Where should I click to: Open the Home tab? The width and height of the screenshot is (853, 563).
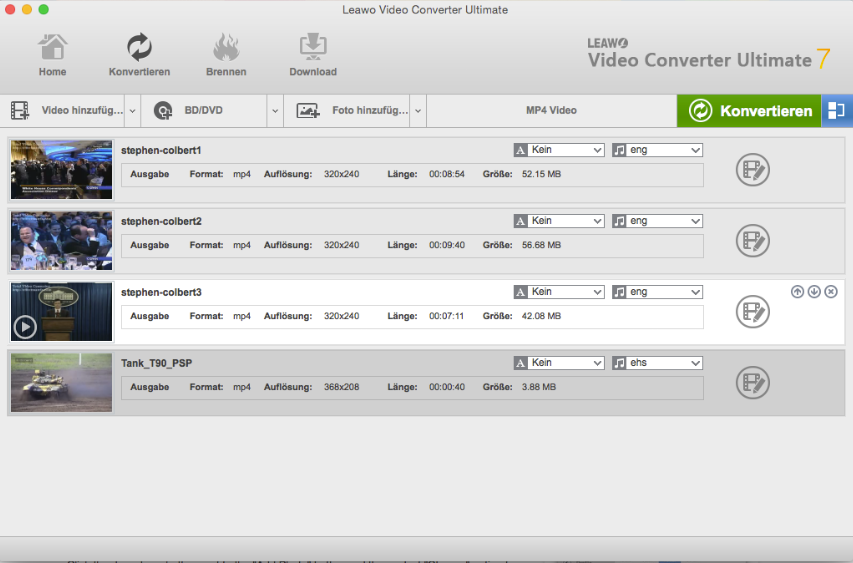(x=52, y=55)
